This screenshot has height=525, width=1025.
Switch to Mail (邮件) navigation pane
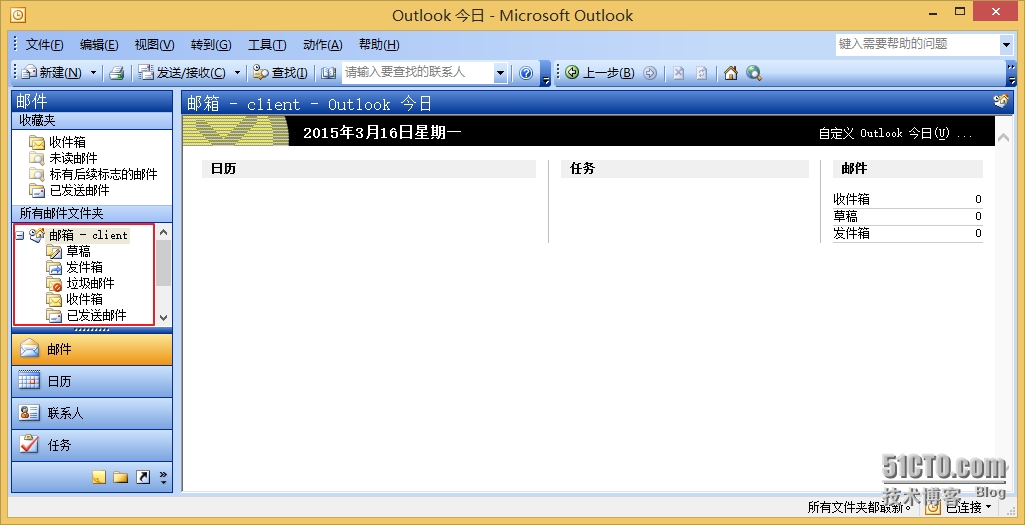92,349
